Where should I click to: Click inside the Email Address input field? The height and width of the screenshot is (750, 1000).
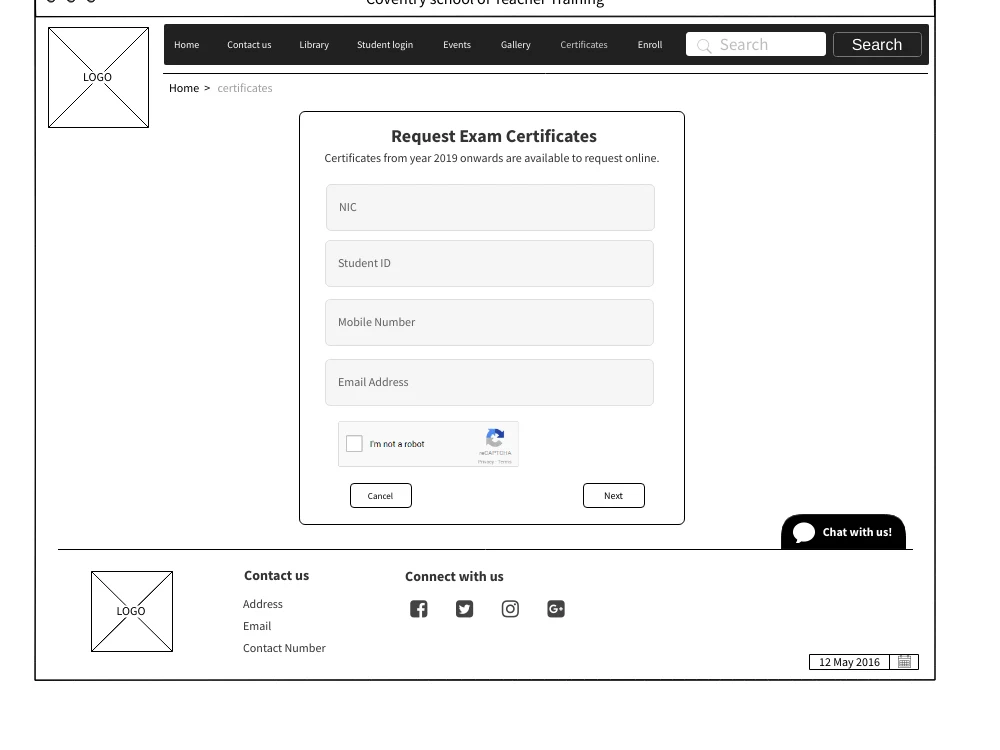pos(489,382)
